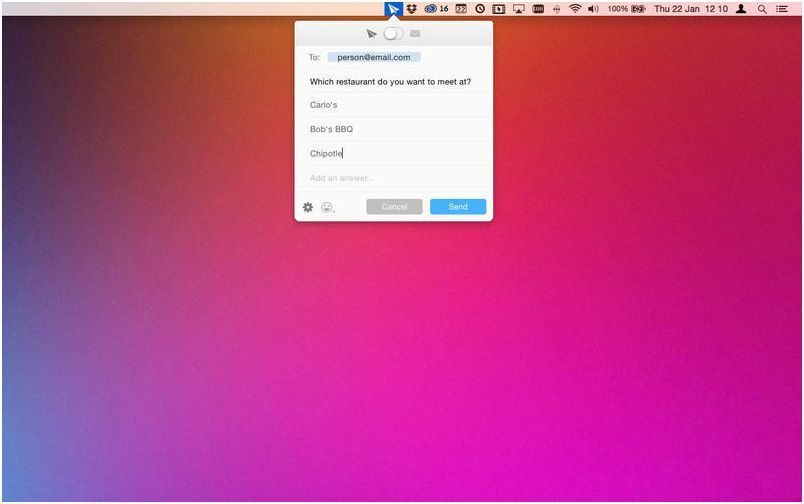Open the Wi-Fi status menu
The image size is (804, 504).
point(575,8)
